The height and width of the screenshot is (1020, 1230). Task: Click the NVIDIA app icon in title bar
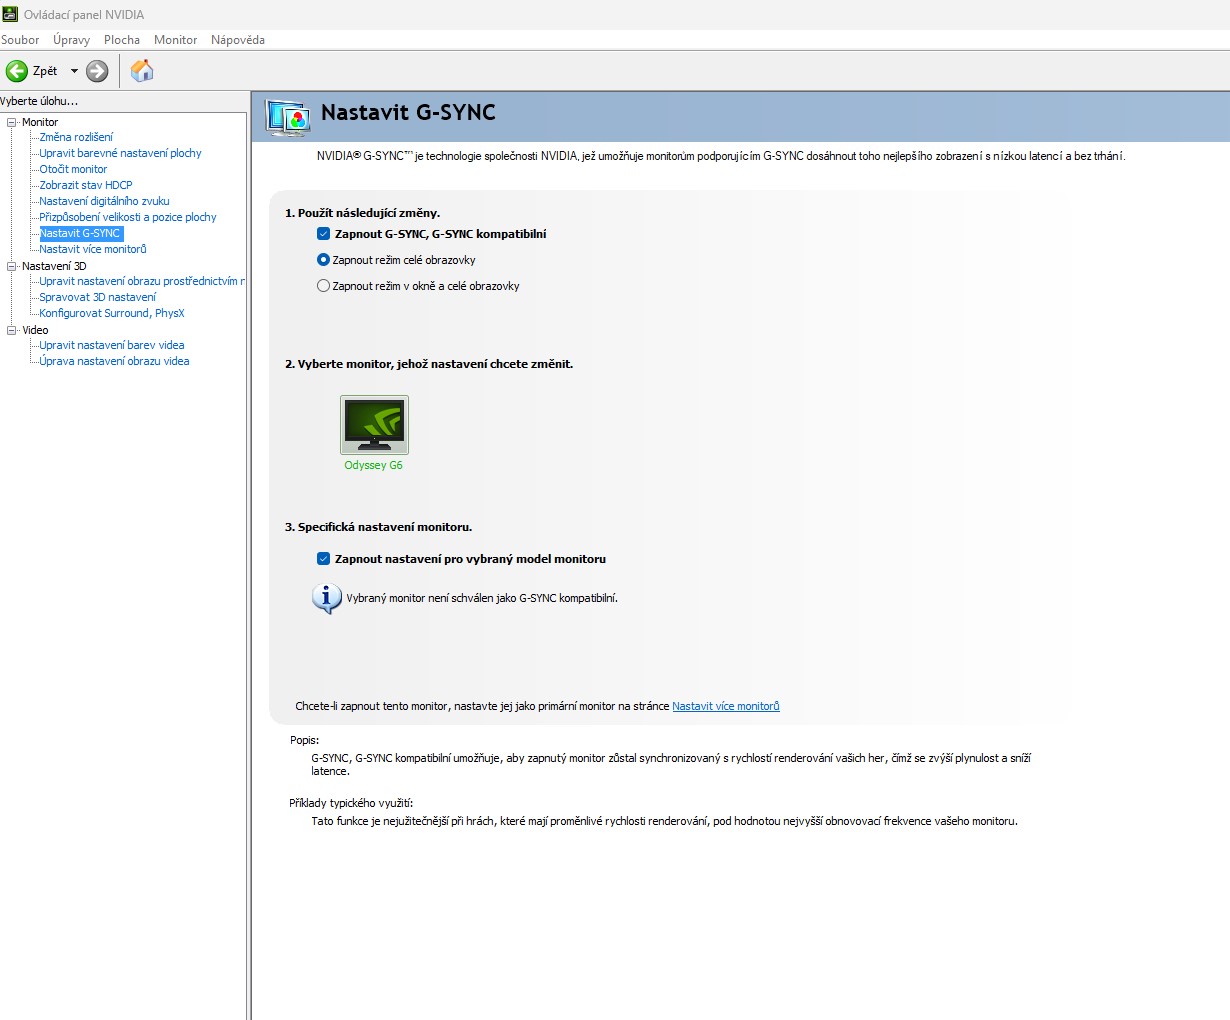point(9,14)
